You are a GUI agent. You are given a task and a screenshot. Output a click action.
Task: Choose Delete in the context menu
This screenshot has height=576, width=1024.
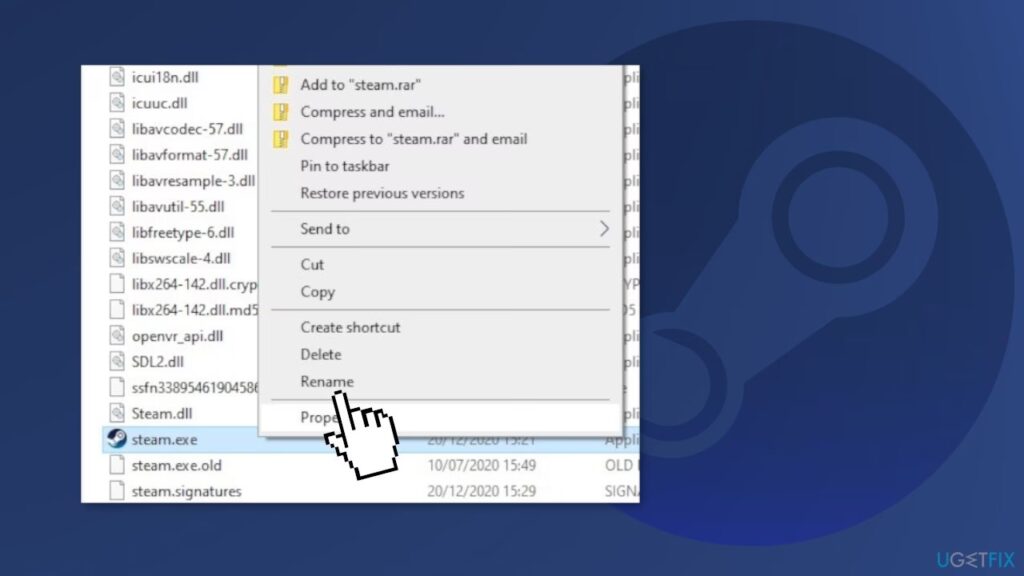pos(321,355)
